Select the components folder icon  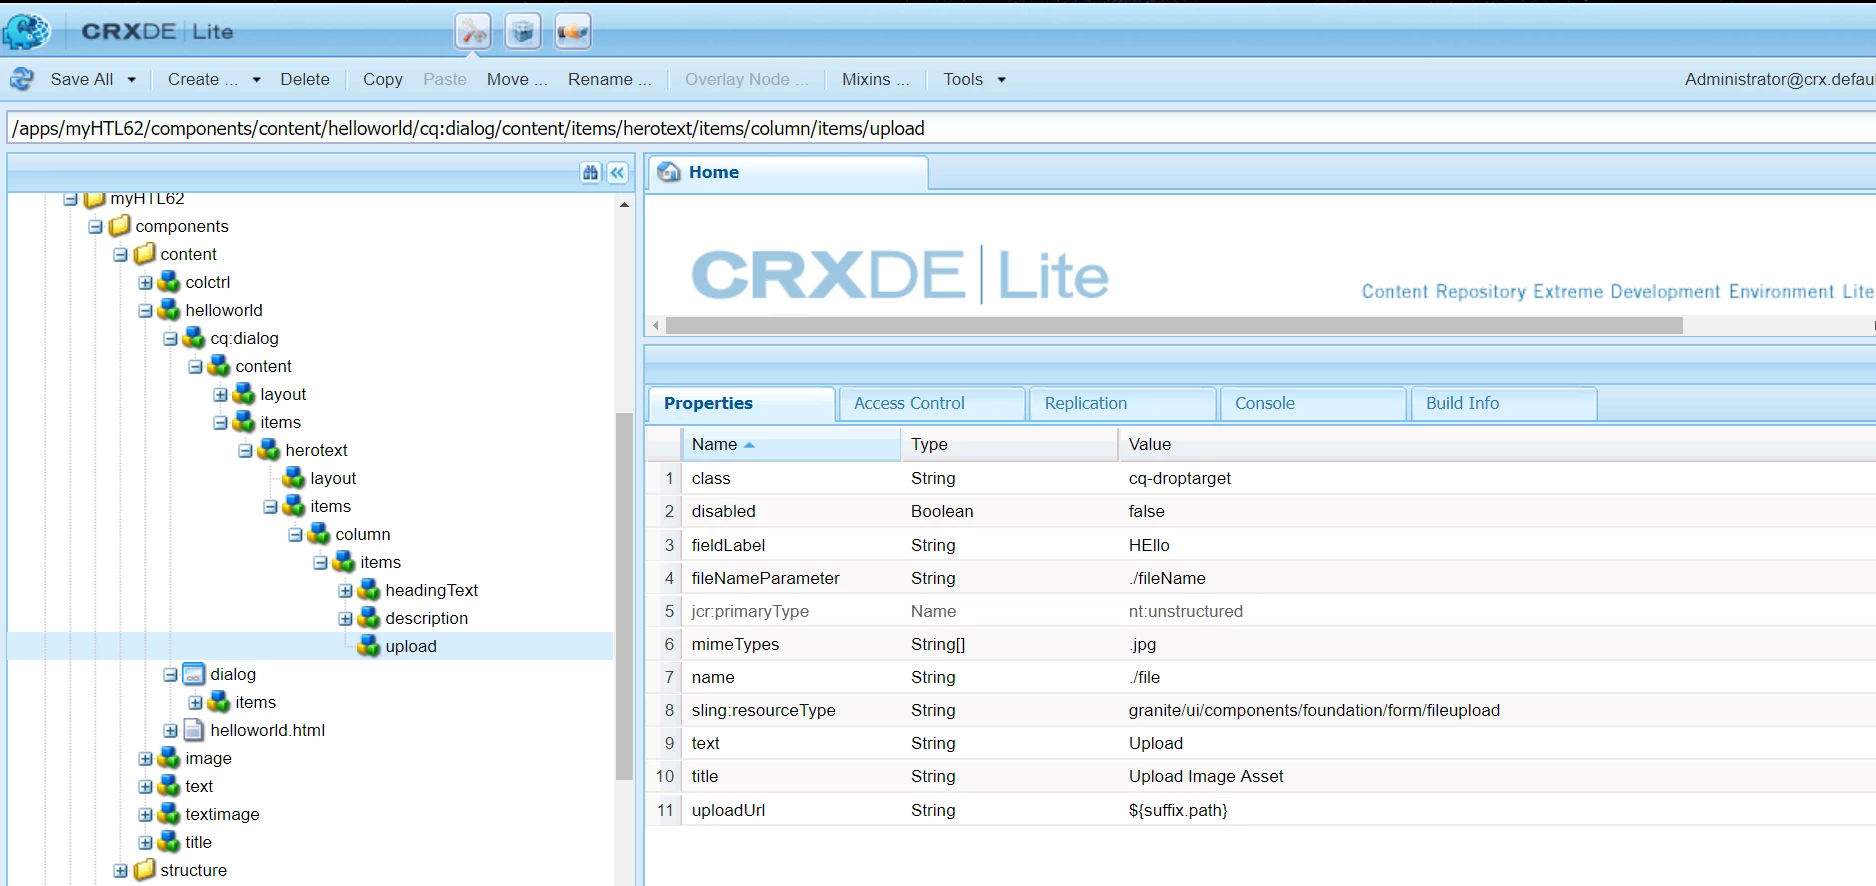pyautogui.click(x=120, y=226)
